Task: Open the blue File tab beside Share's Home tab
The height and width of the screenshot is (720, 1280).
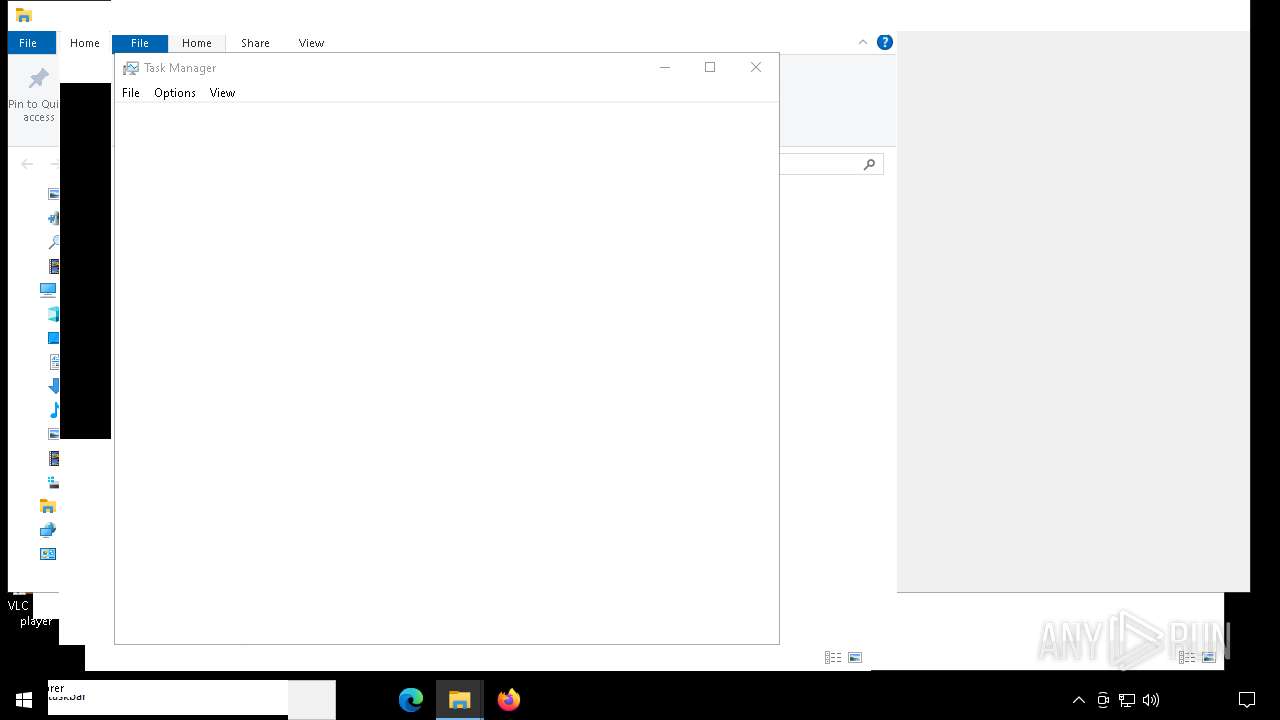Action: point(140,43)
